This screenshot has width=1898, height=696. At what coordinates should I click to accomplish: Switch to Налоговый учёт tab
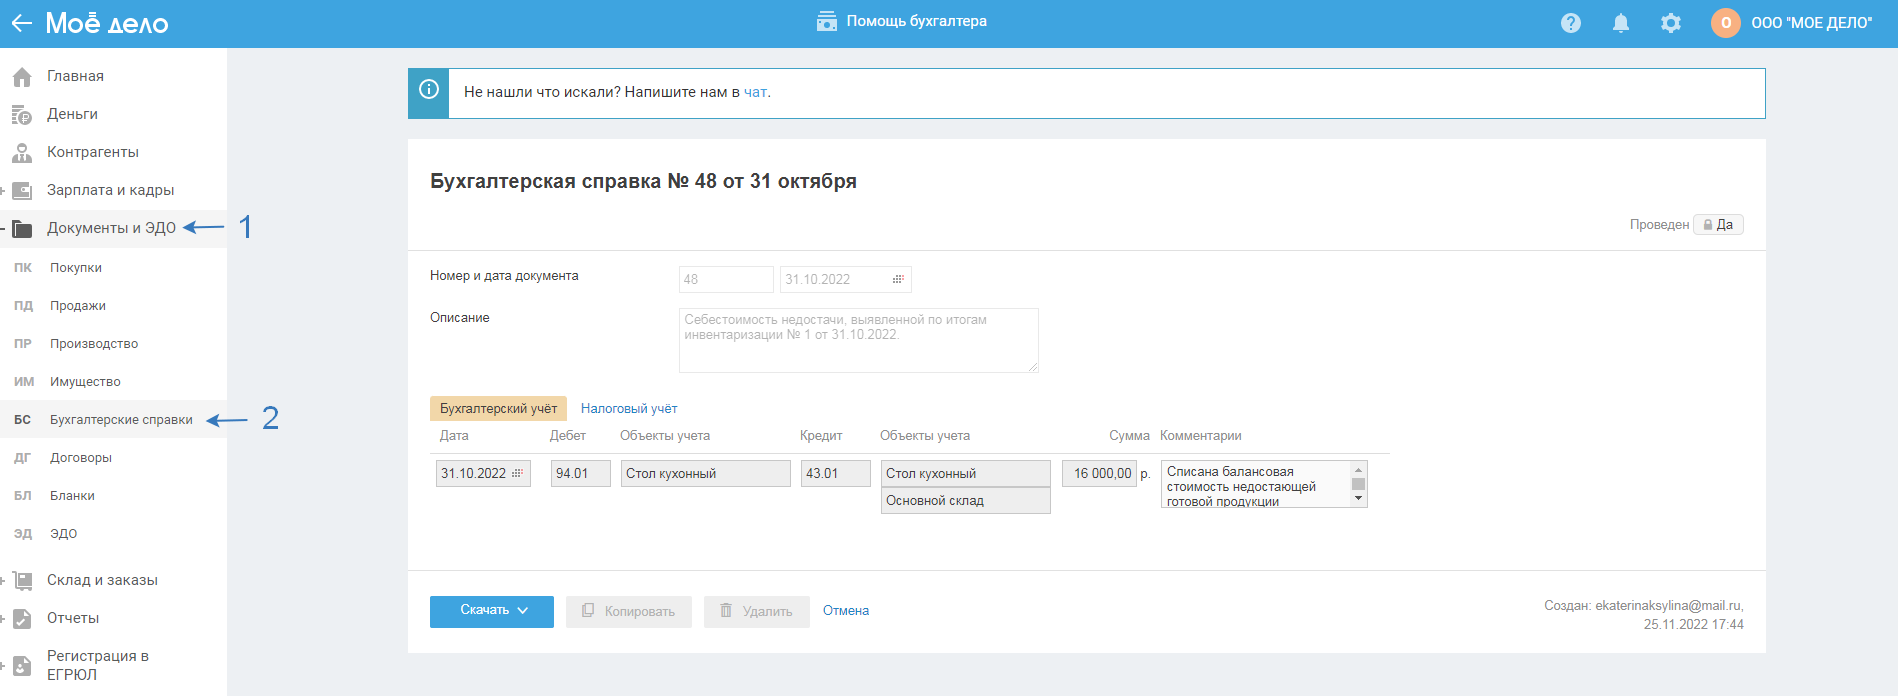click(x=629, y=408)
